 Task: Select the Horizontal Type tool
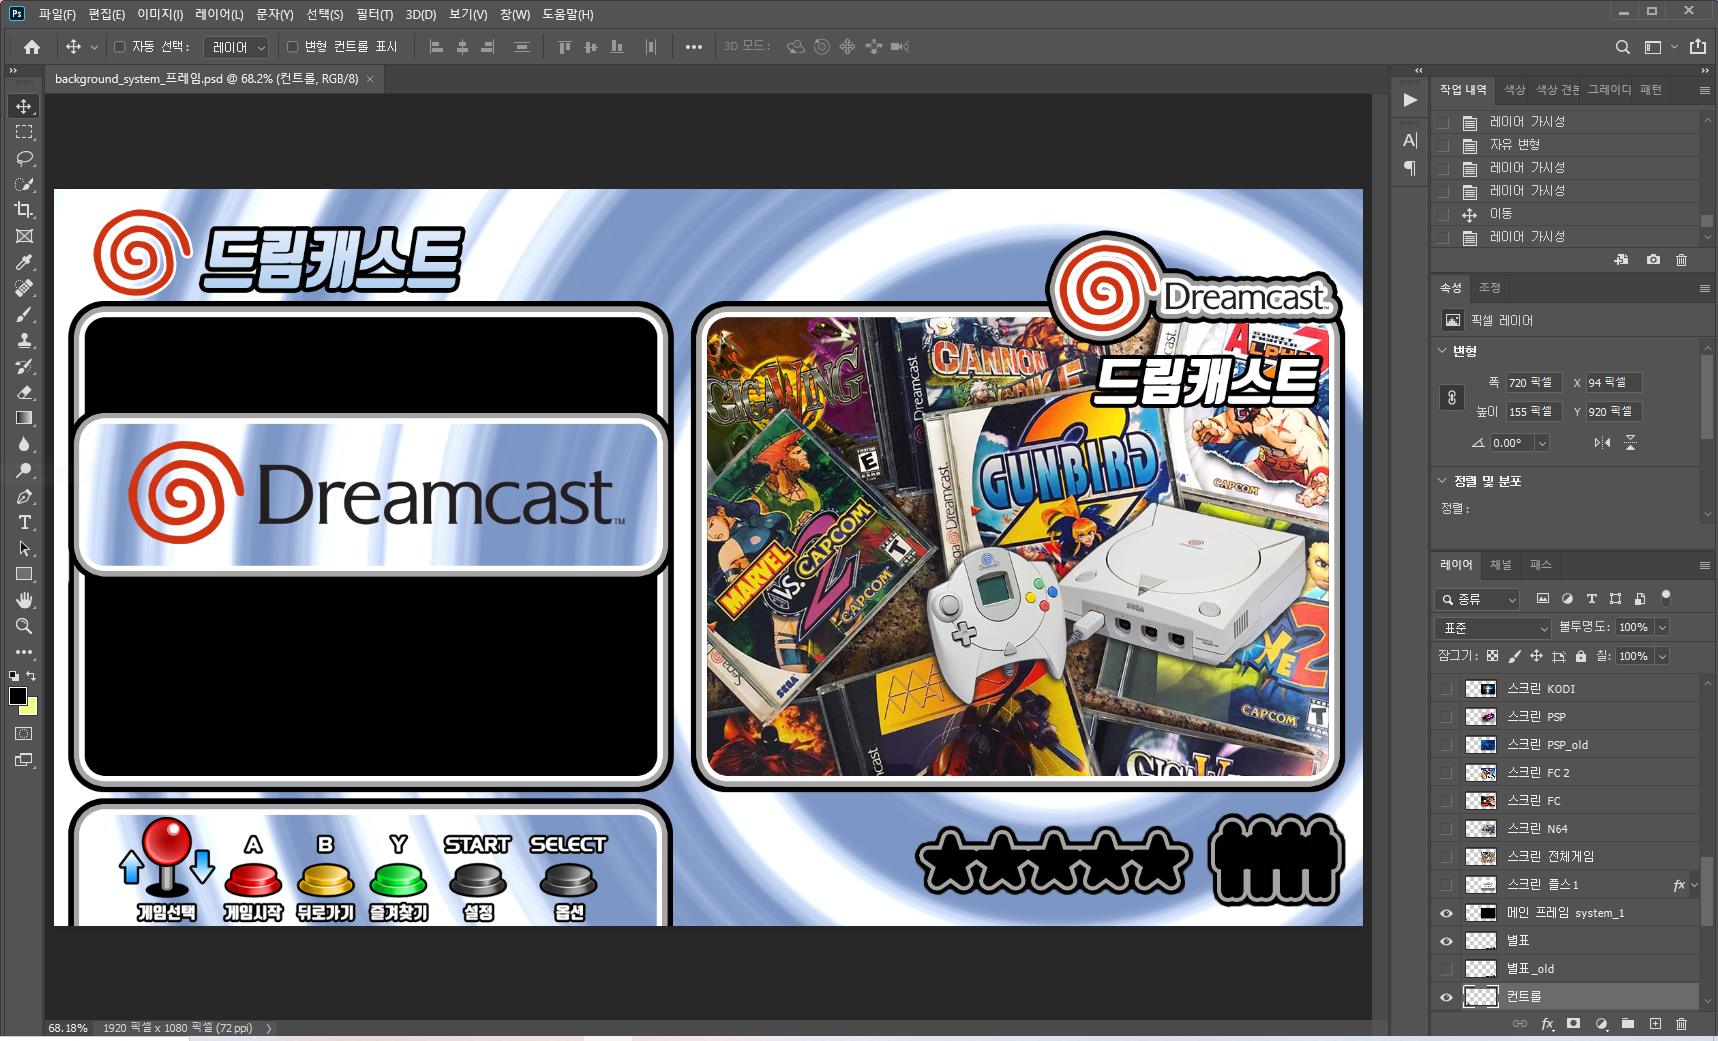[24, 522]
